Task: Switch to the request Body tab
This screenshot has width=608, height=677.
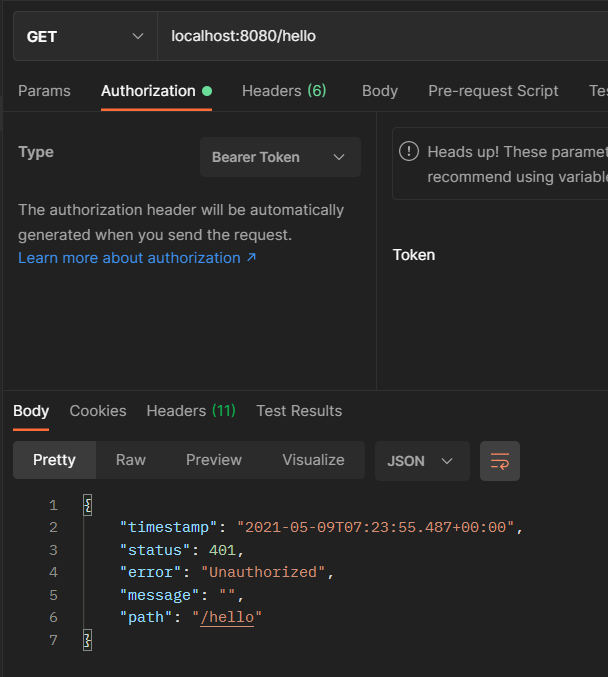Action: click(x=380, y=91)
